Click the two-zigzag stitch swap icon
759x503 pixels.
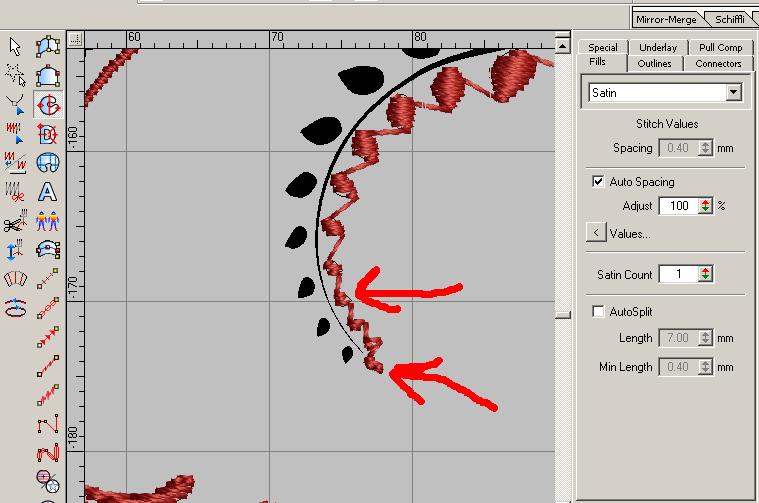tap(15, 162)
